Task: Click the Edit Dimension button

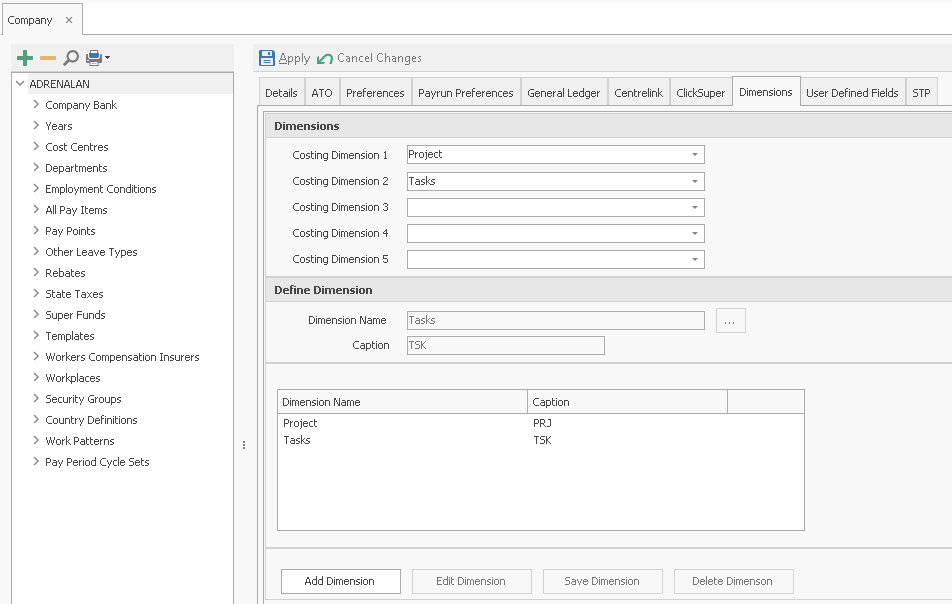Action: tap(471, 581)
